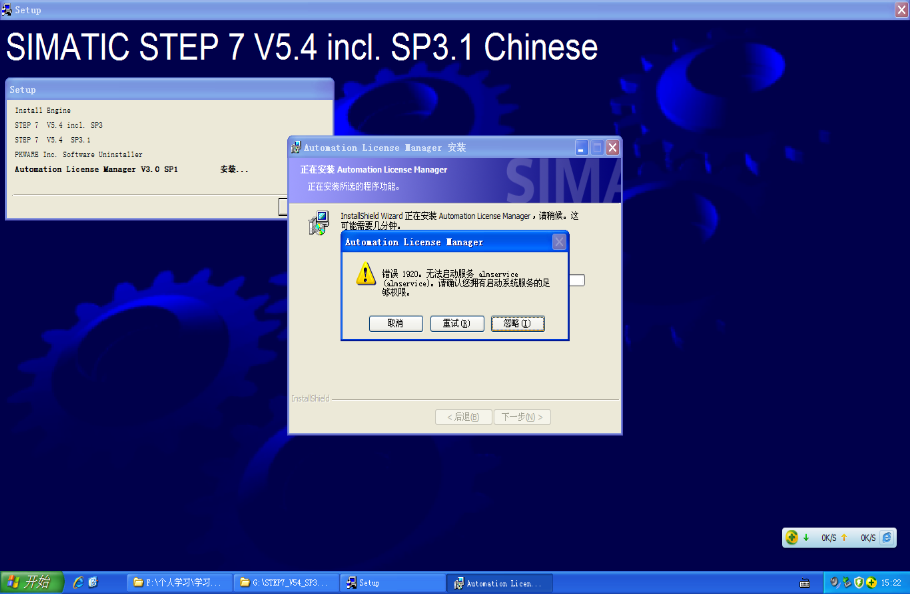
Task: Click the keyboard language bar icon in the taskbar
Action: pos(805,583)
